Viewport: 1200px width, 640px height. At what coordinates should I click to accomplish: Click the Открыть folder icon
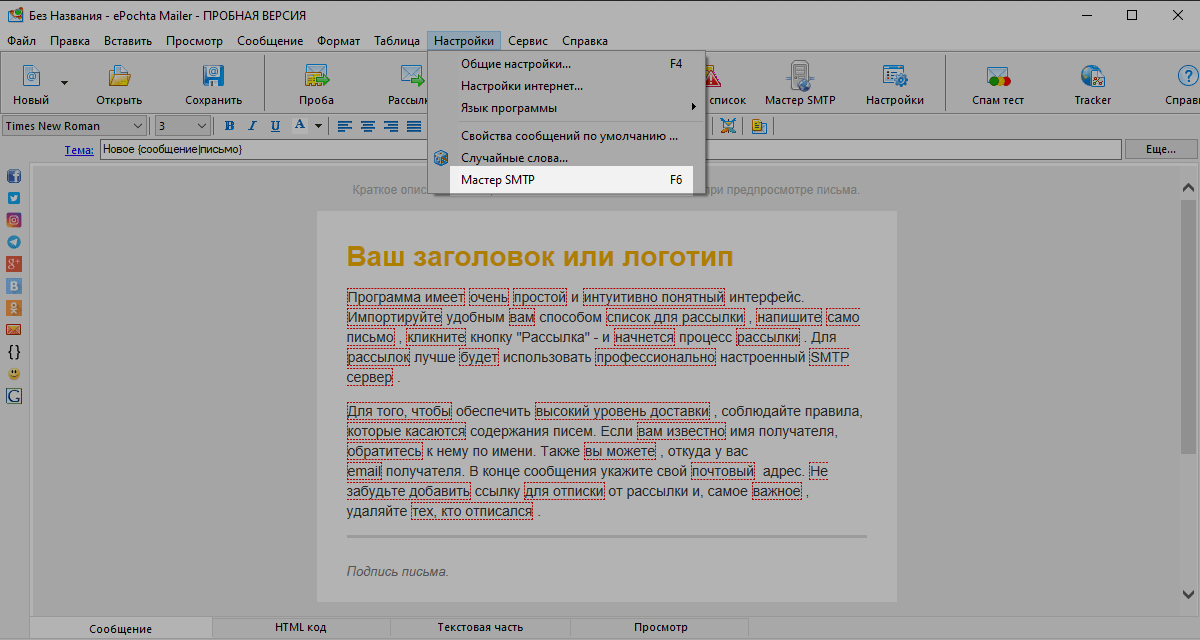pyautogui.click(x=119, y=75)
